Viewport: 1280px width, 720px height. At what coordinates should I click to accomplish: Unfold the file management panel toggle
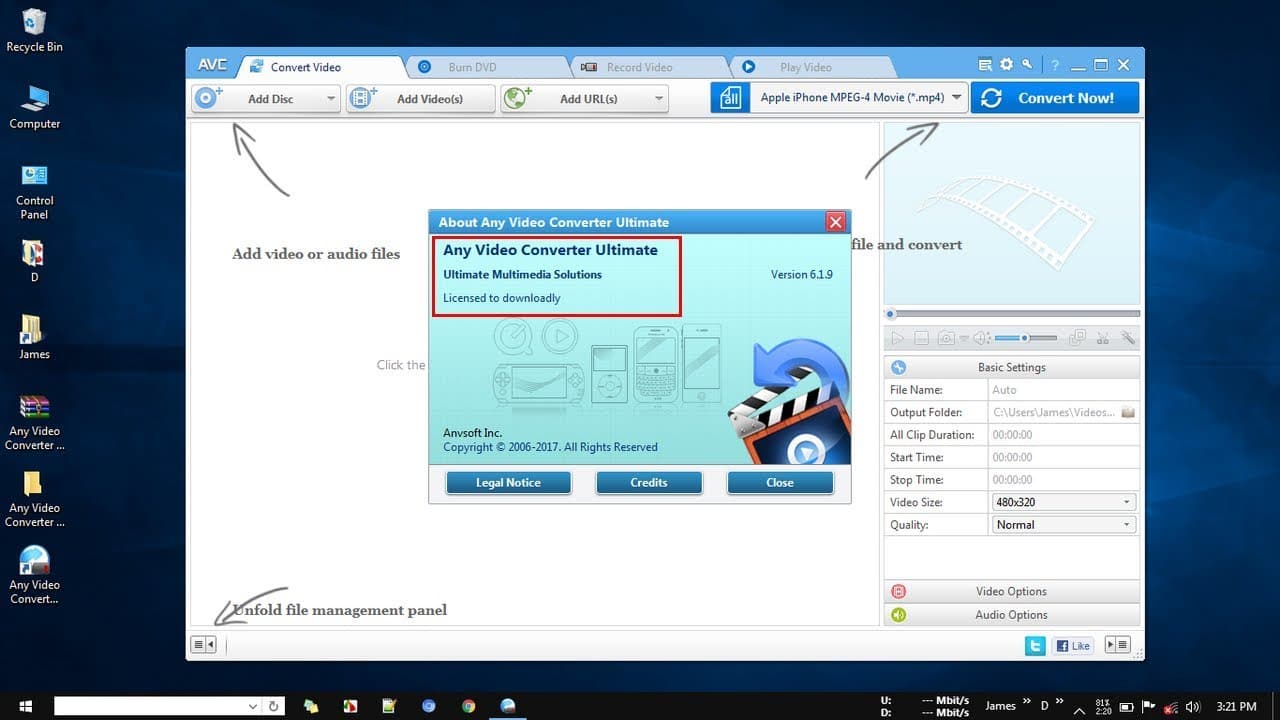tap(203, 645)
